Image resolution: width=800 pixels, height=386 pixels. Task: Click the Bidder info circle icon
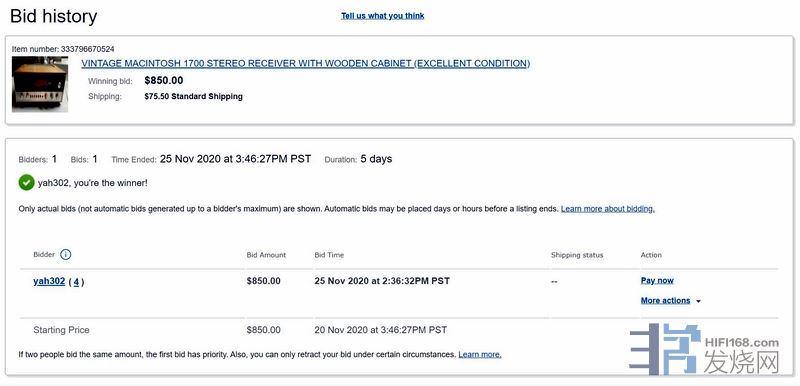[65, 254]
